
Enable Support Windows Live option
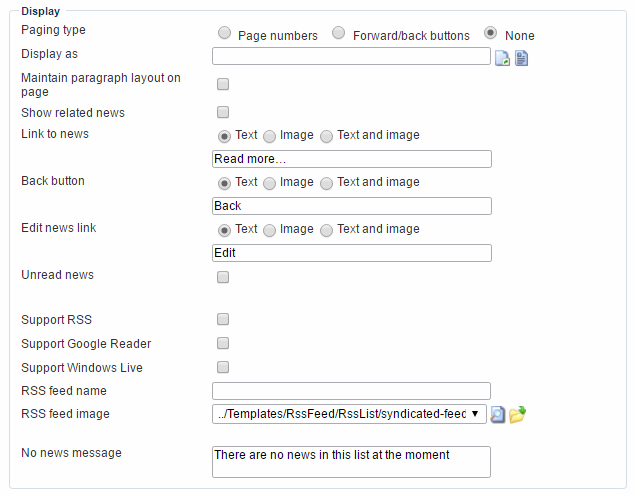(223, 367)
